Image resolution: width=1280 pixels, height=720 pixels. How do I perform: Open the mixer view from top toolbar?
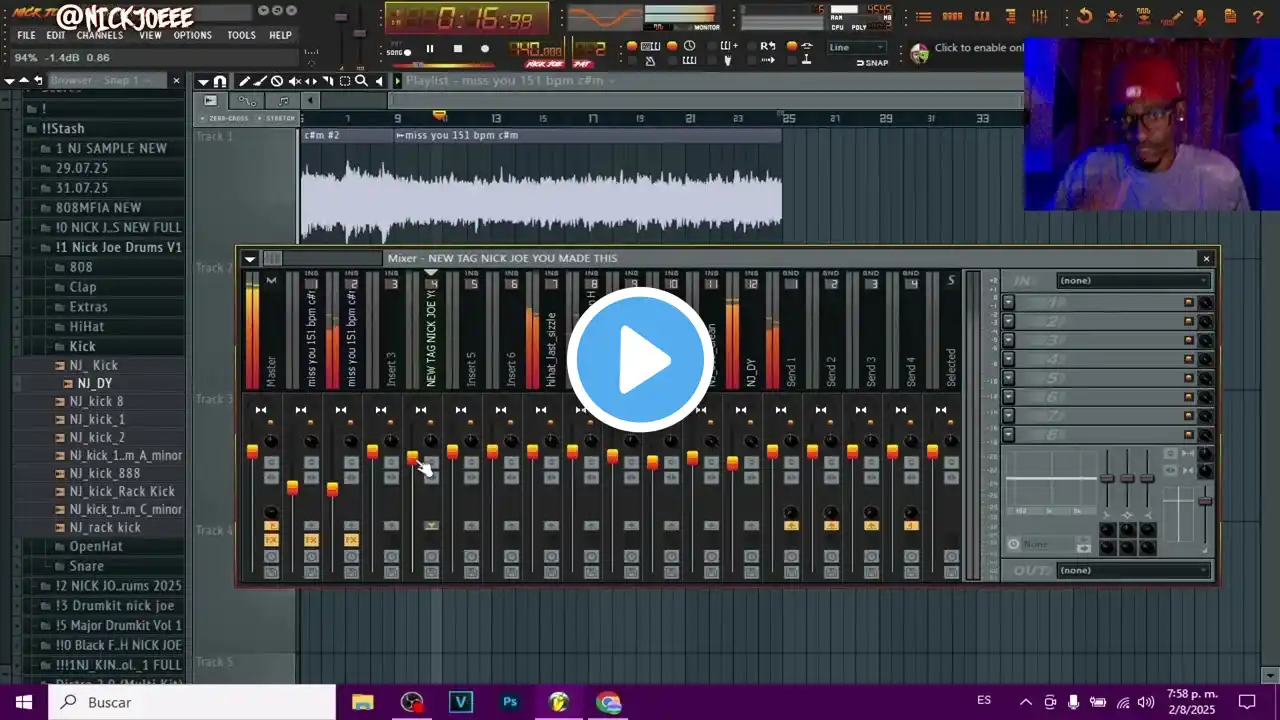point(1039,17)
